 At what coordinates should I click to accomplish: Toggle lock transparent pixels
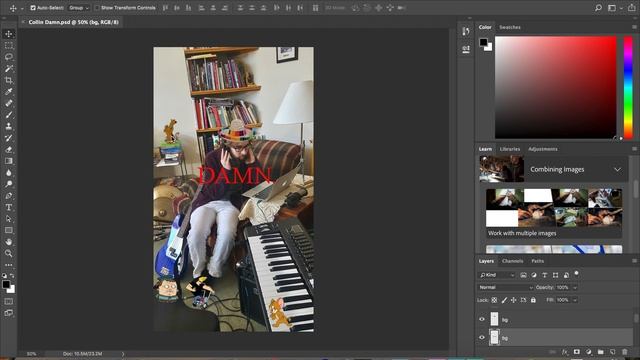494,300
